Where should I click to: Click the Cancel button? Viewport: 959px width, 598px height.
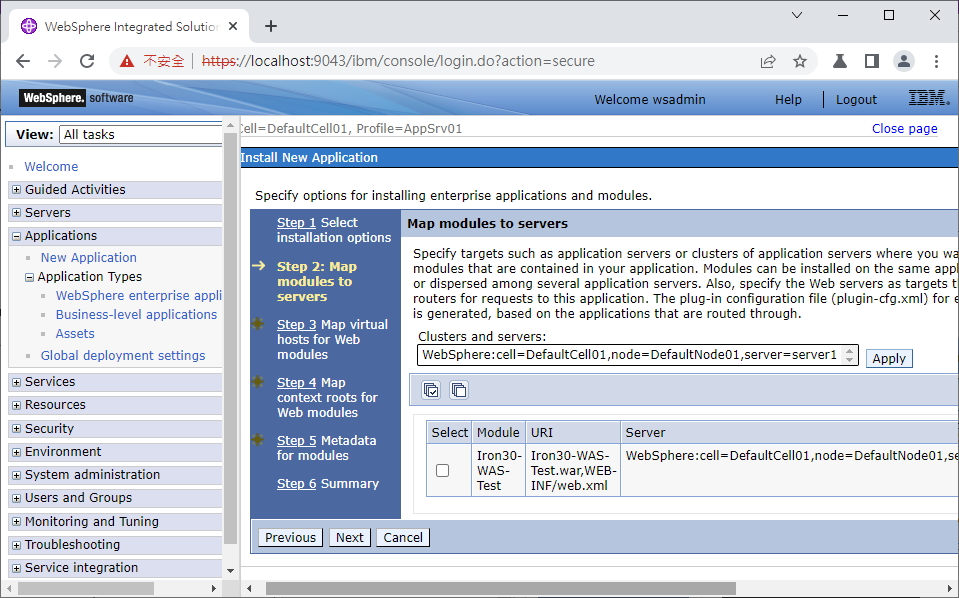[402, 537]
